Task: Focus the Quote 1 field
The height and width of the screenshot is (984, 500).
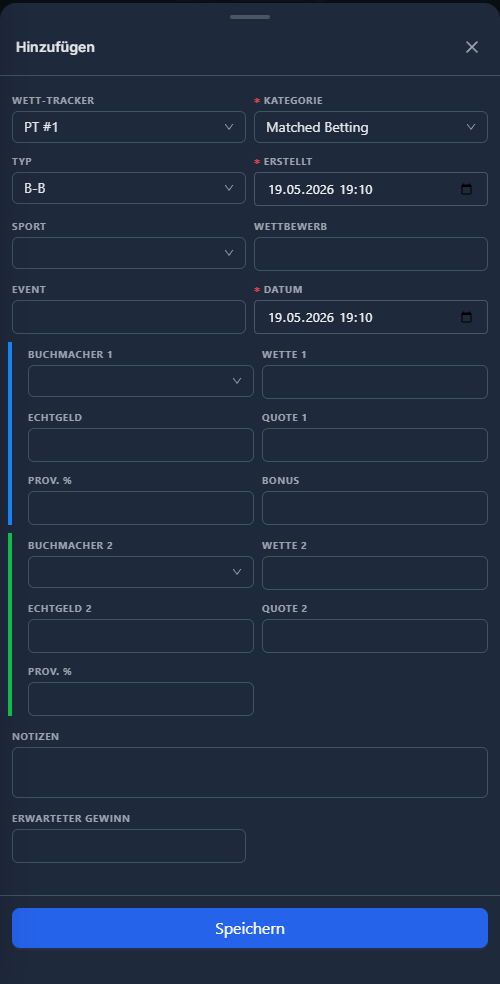Action: pyautogui.click(x=375, y=445)
